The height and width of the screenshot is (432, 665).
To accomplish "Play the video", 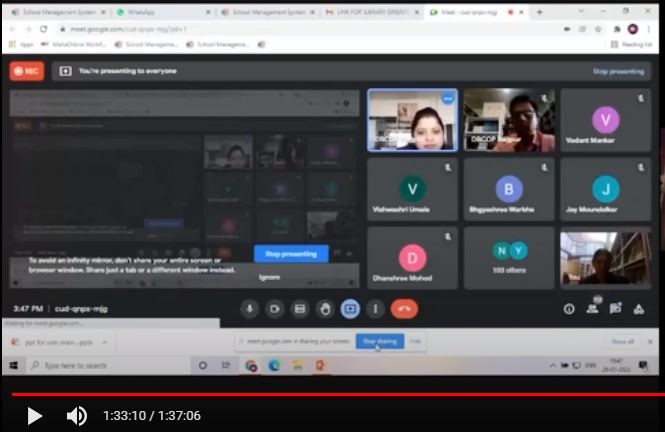I will click(x=34, y=415).
